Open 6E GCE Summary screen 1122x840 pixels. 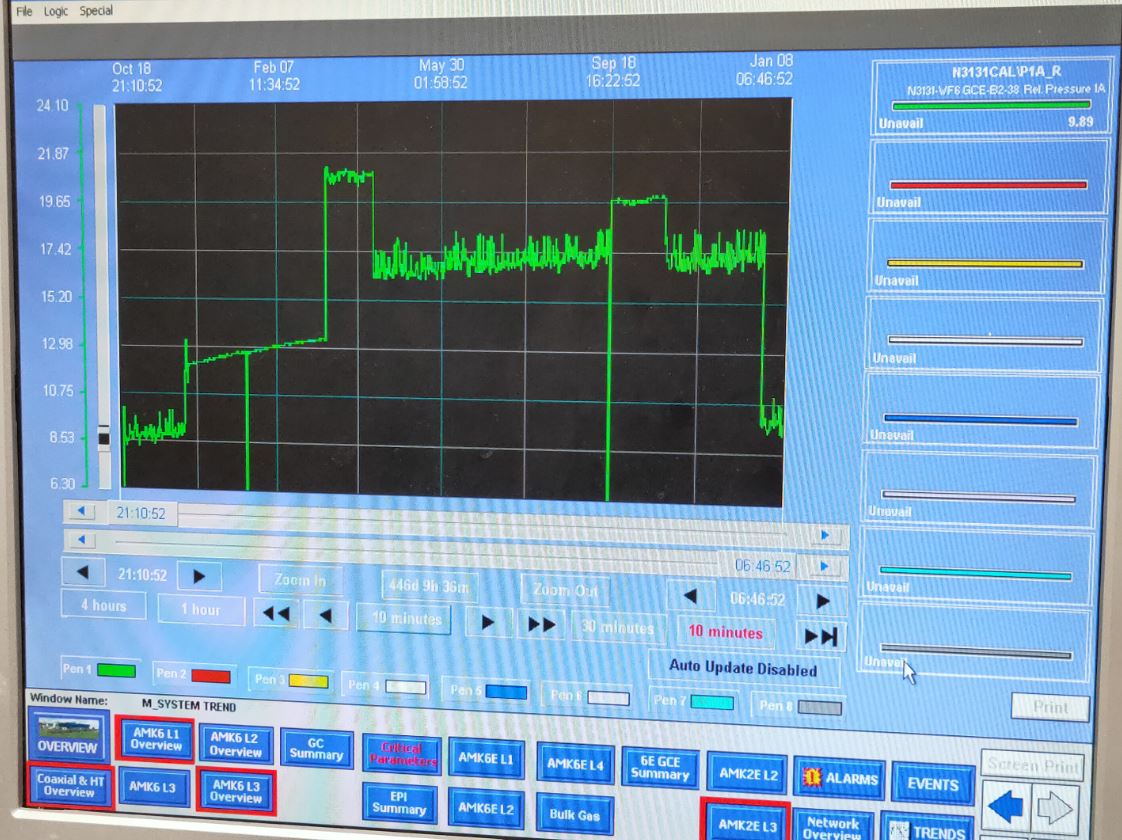[x=660, y=767]
